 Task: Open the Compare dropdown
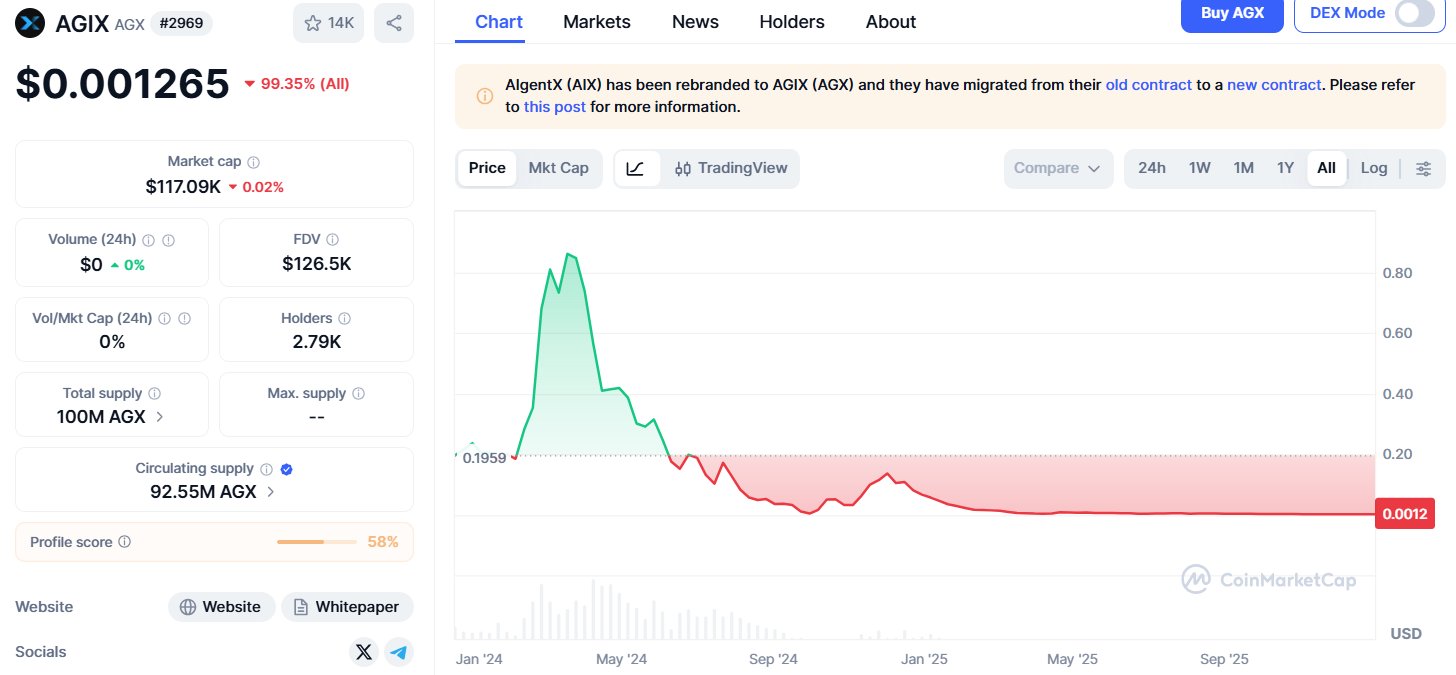1057,168
